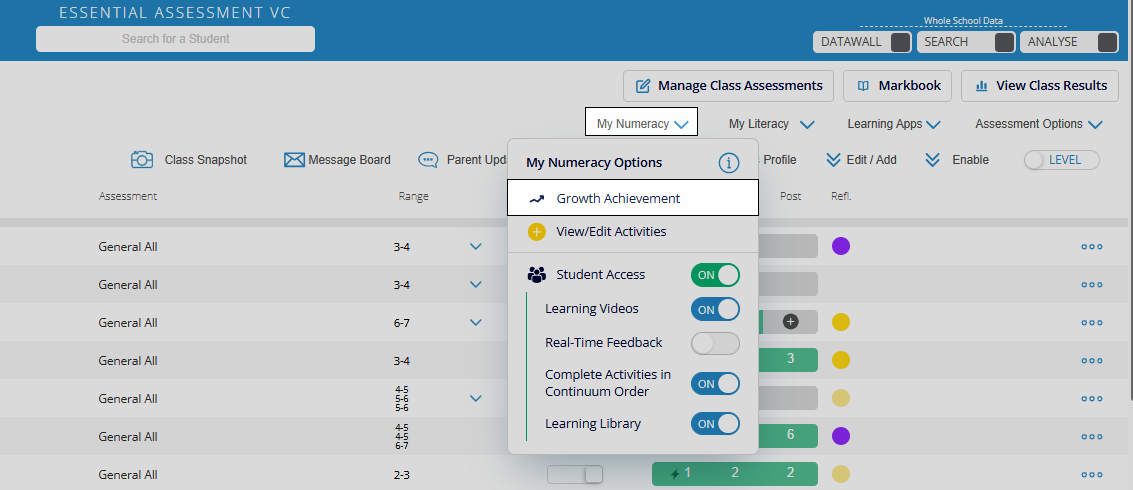Click the dark plus icon in the Post column
Viewport: 1133px width, 490px height.
click(x=790, y=322)
